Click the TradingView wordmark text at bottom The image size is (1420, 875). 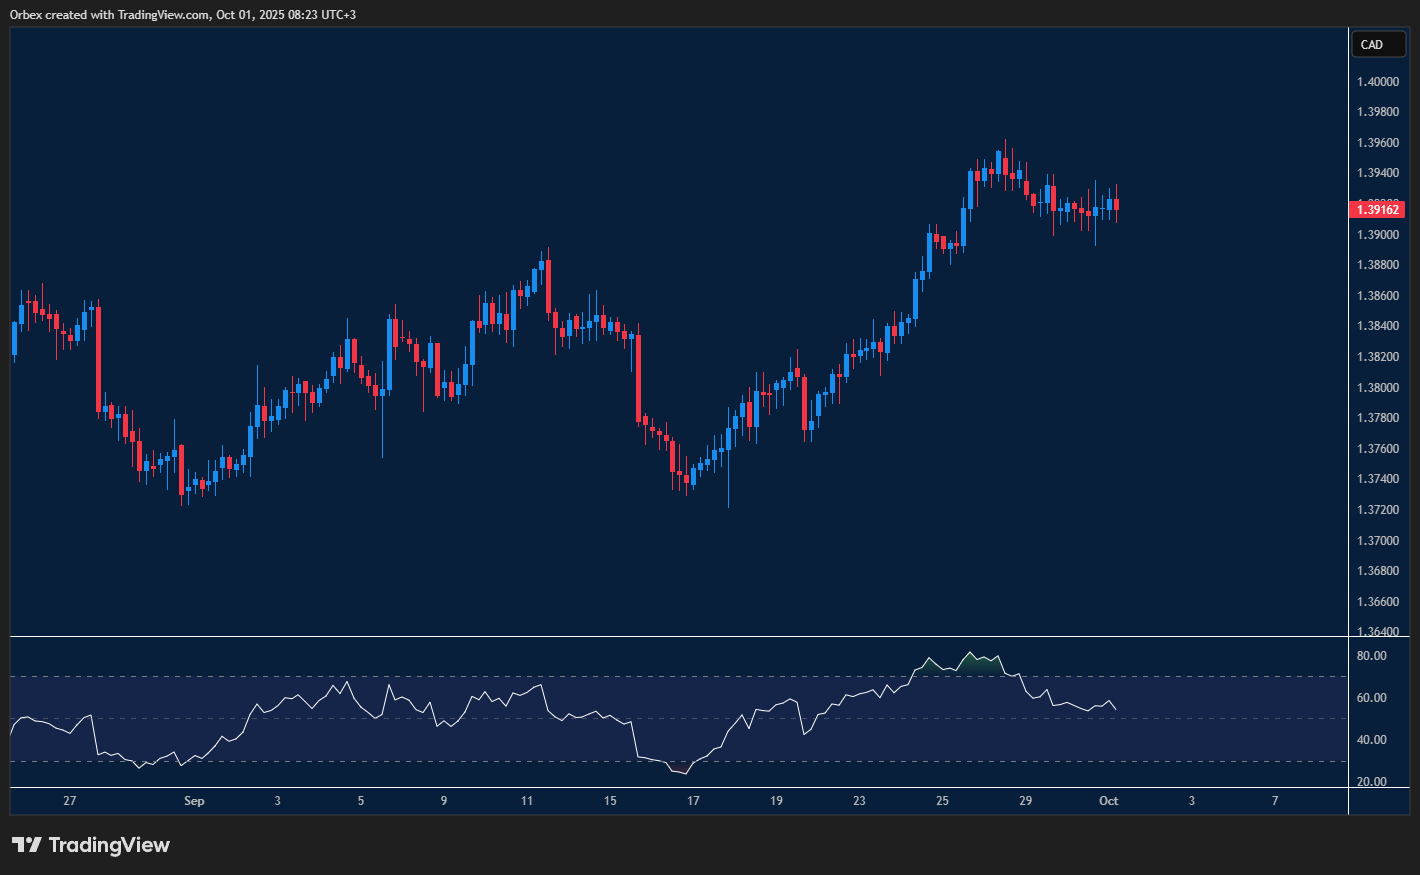tap(109, 845)
